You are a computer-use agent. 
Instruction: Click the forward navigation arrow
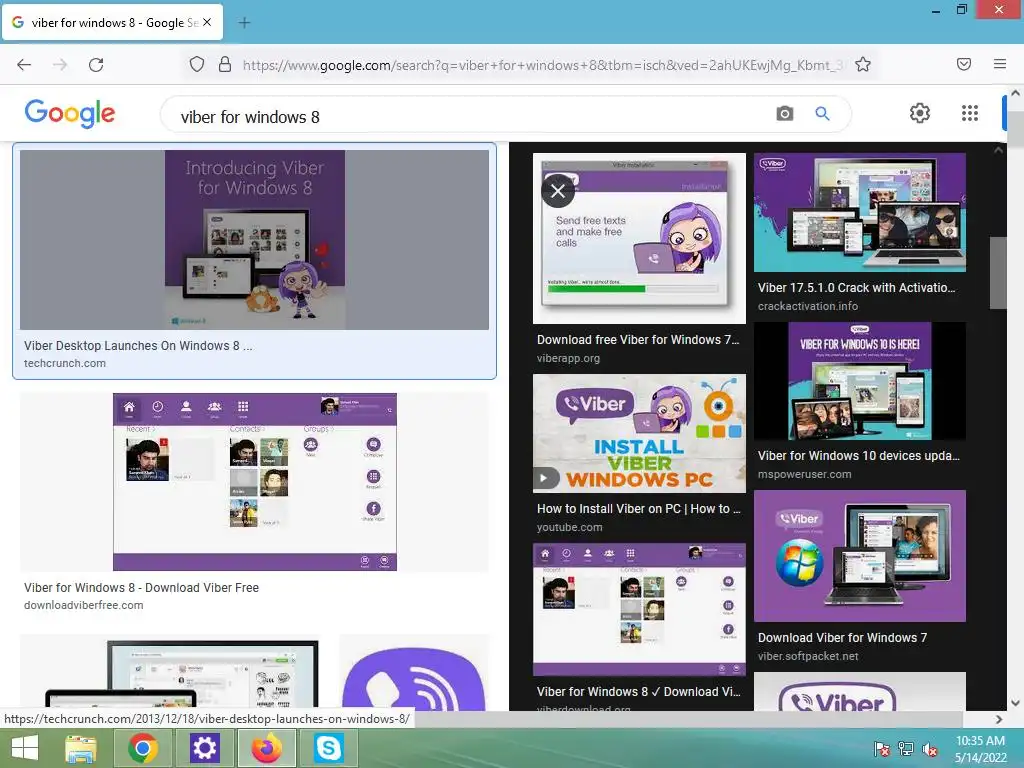click(60, 65)
